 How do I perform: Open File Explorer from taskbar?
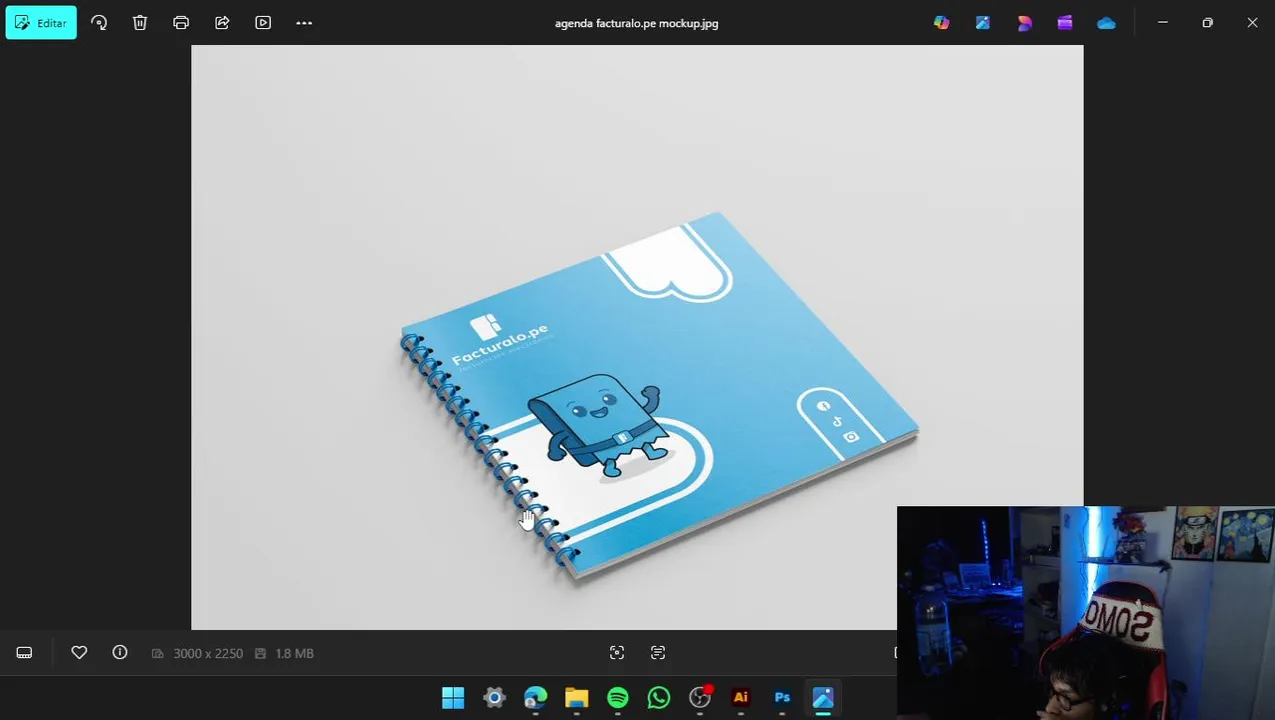576,698
